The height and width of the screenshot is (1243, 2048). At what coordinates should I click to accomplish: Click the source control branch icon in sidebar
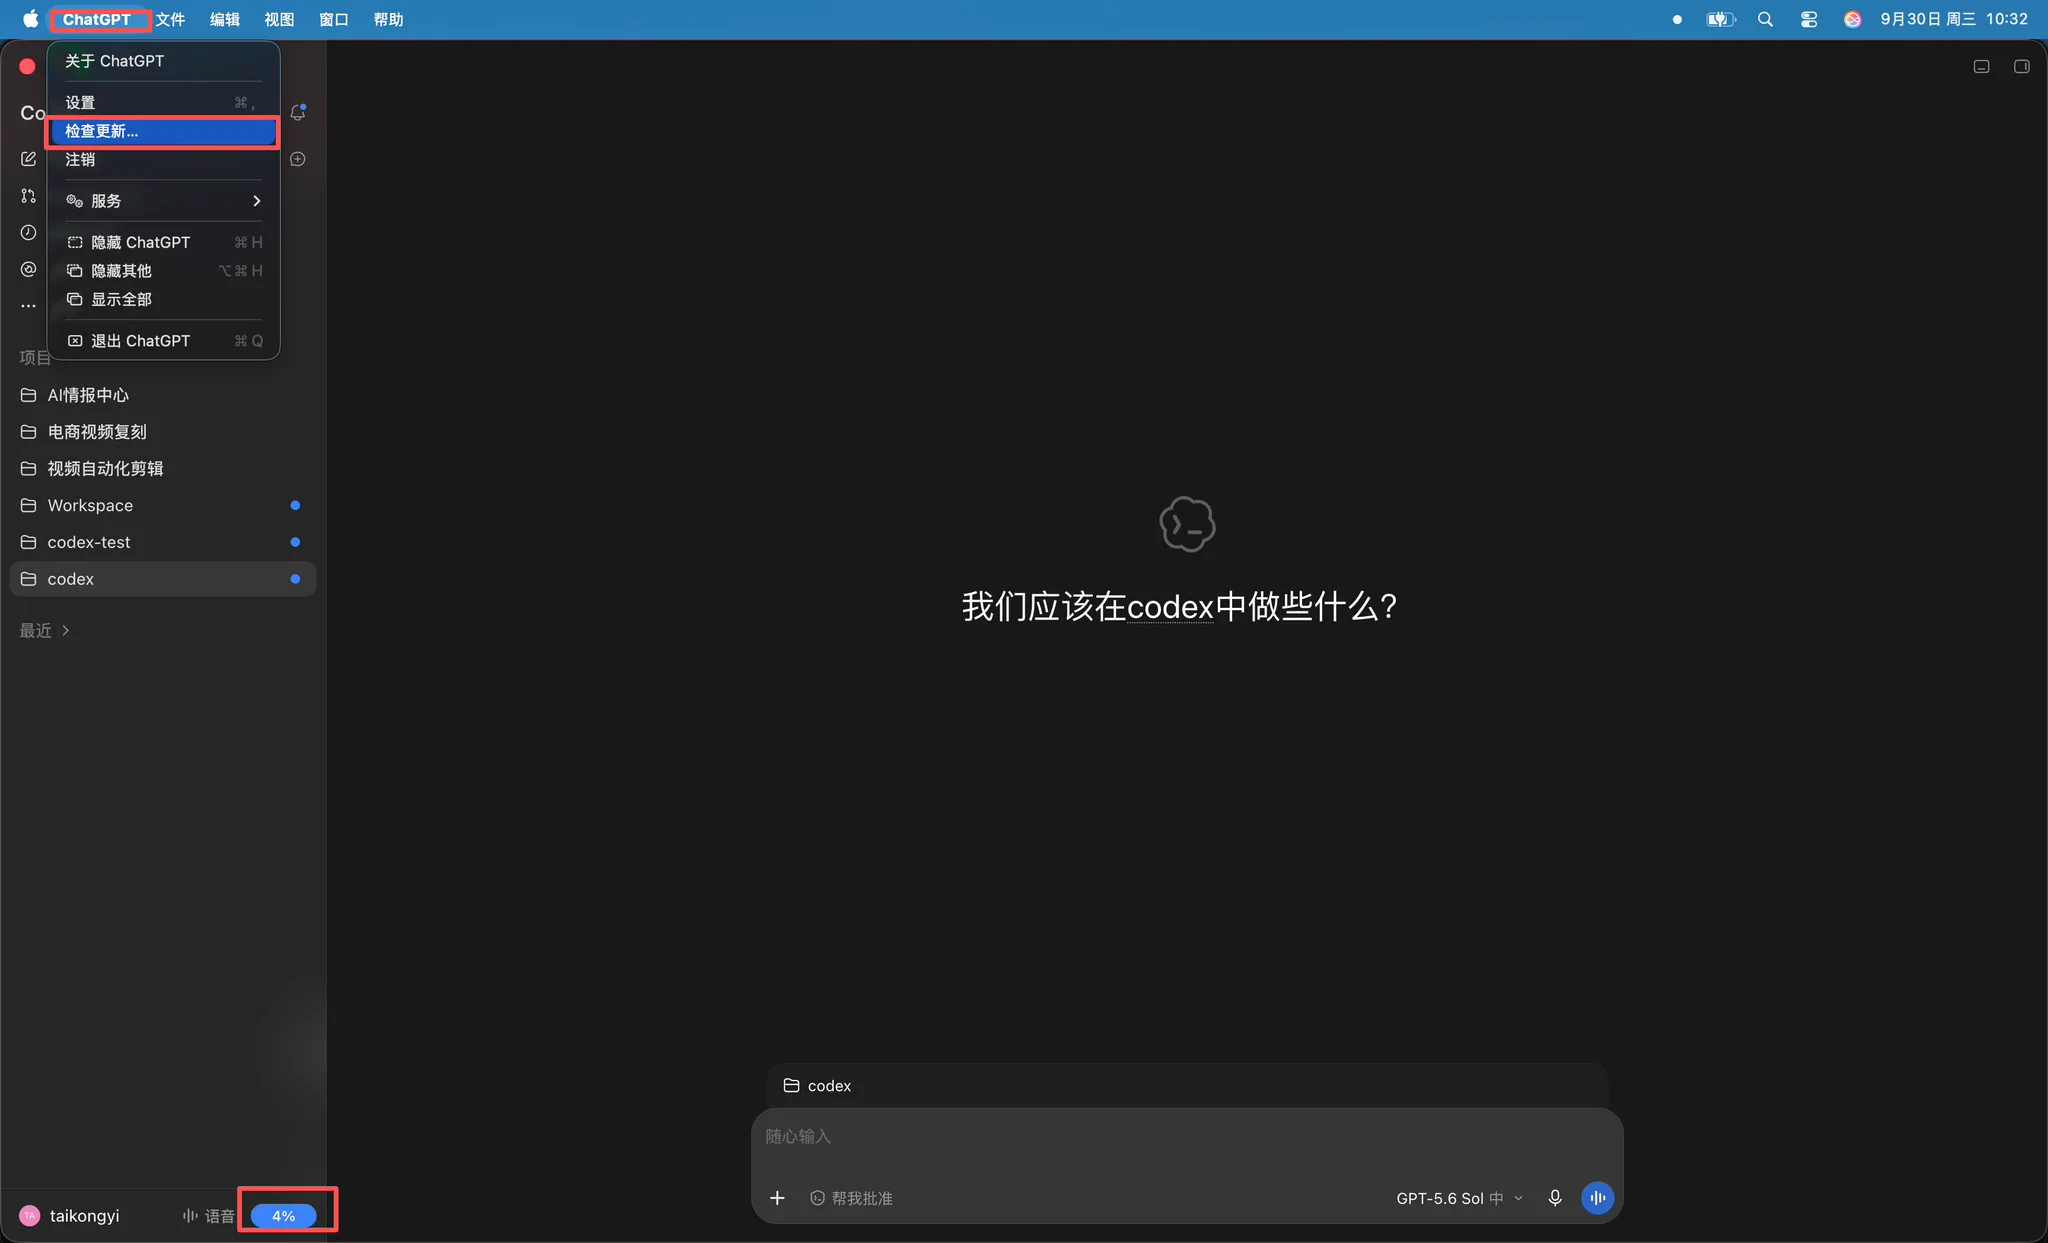point(28,196)
